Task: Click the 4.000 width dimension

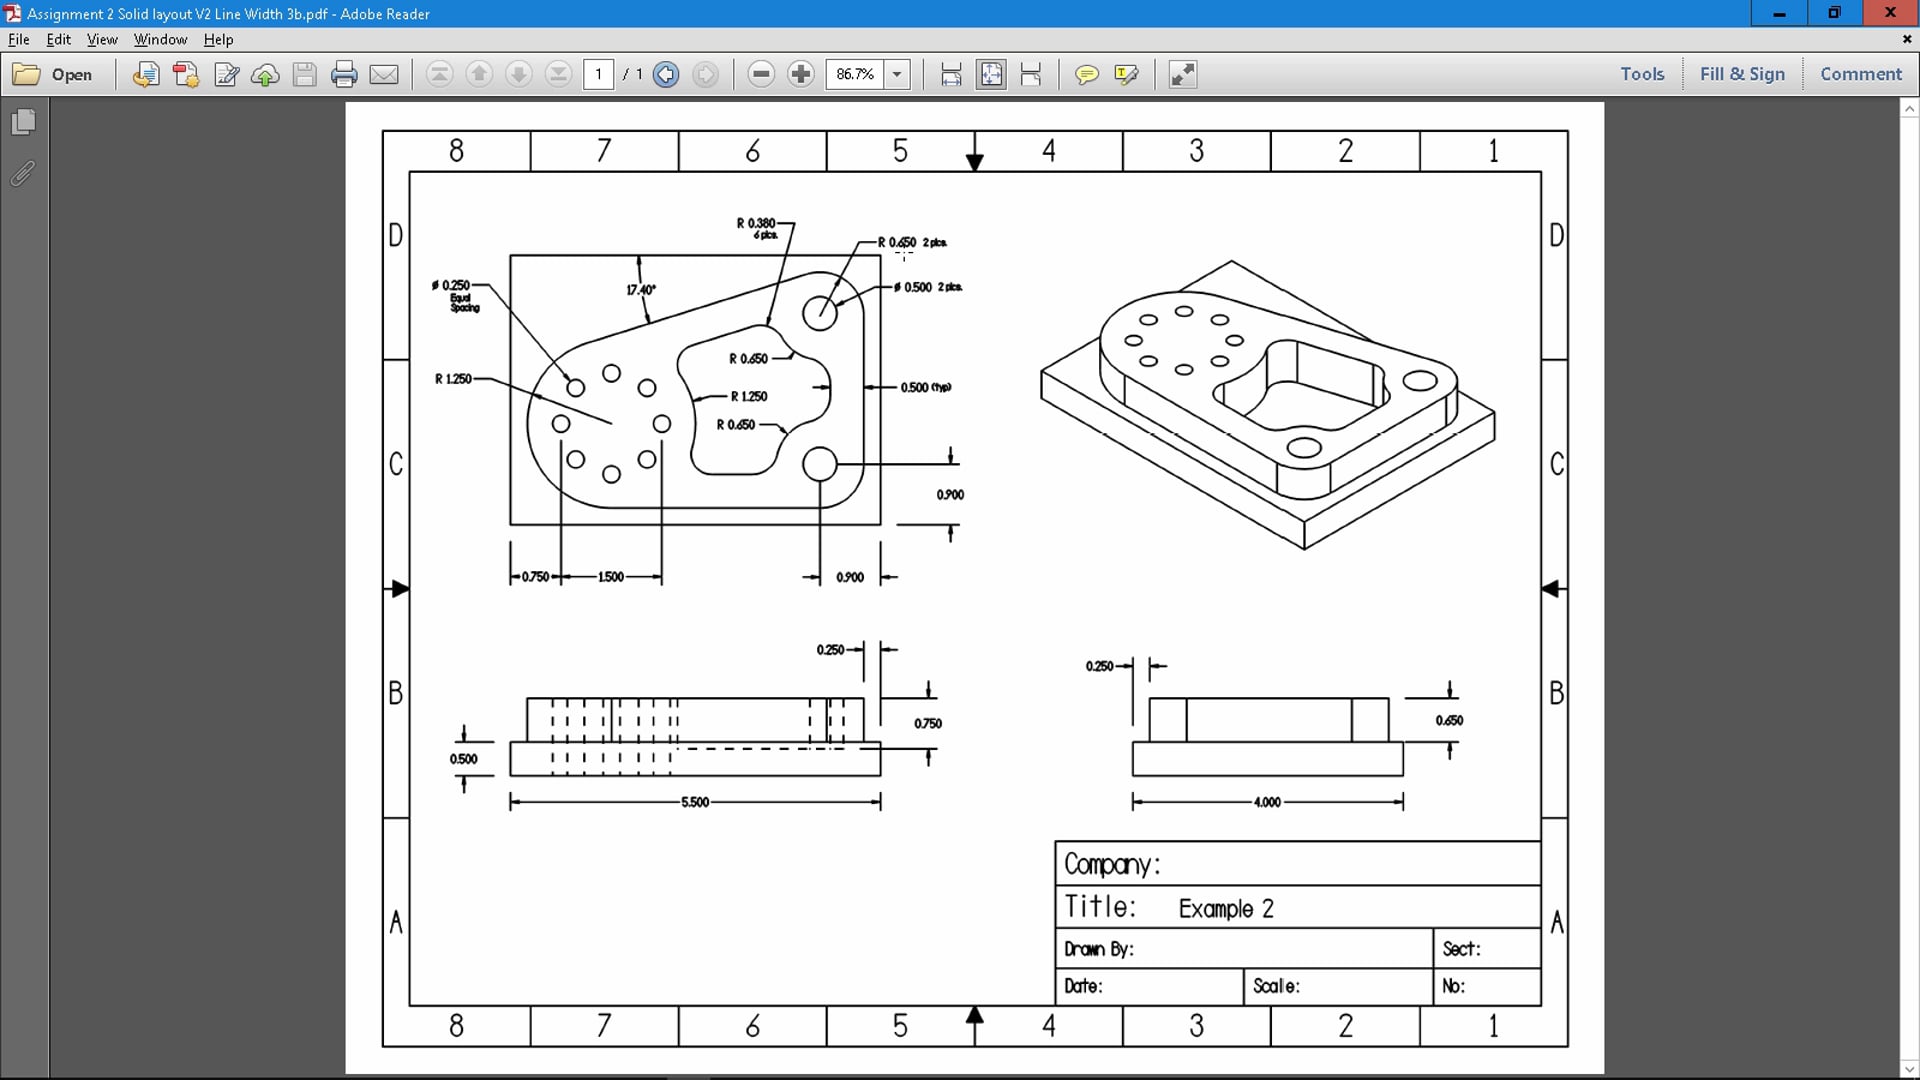Action: 1267,802
